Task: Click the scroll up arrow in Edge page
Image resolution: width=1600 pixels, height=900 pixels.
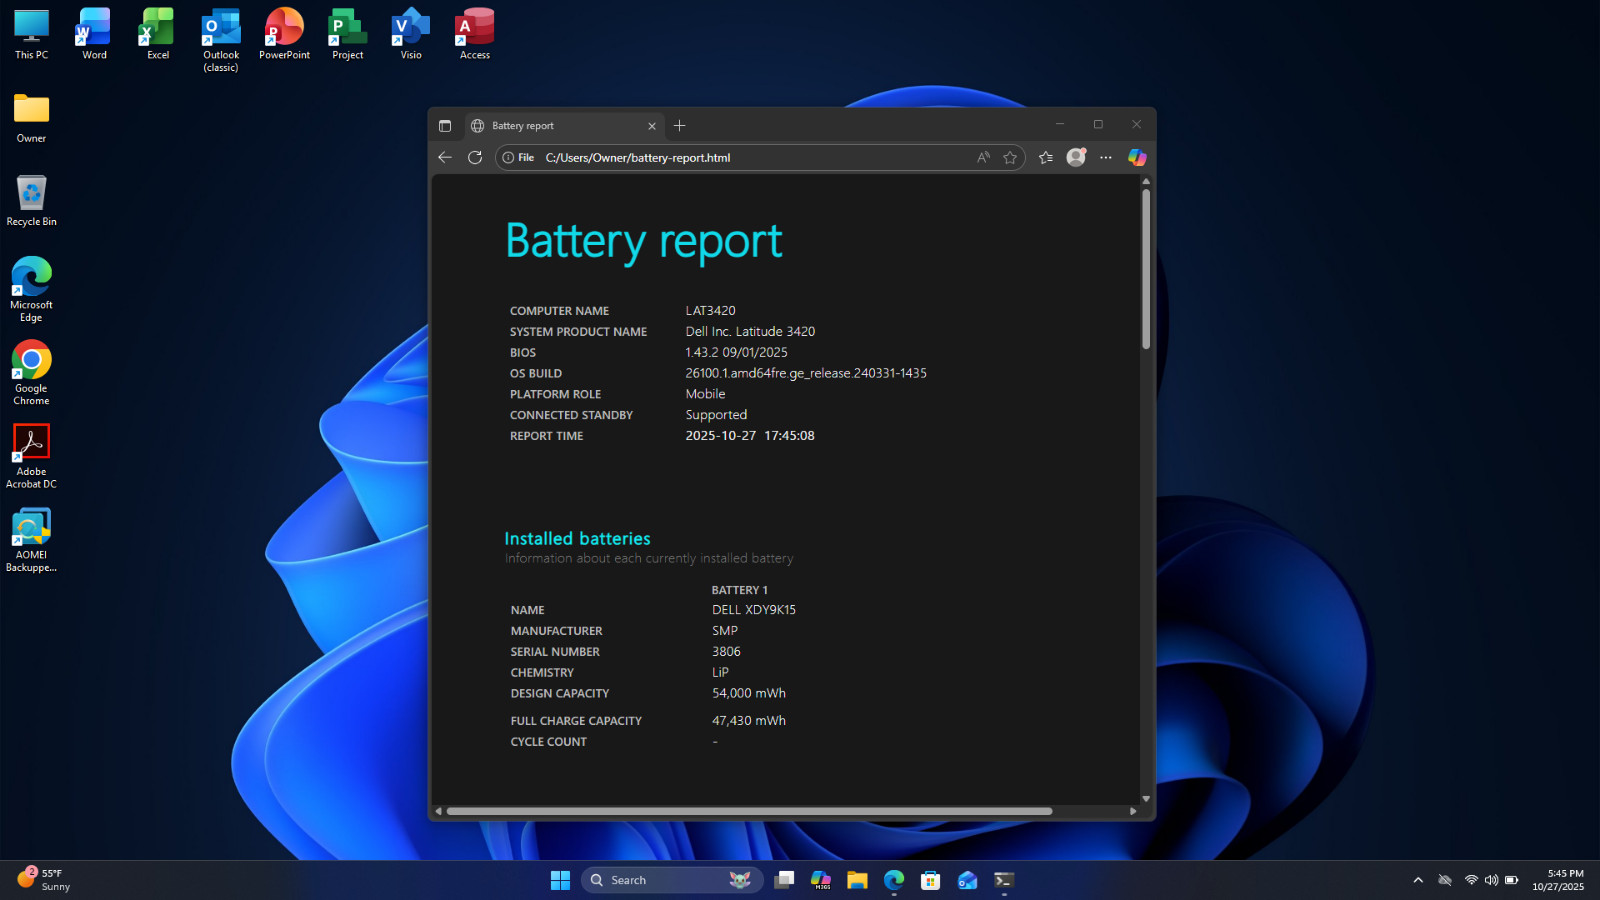Action: [1146, 181]
